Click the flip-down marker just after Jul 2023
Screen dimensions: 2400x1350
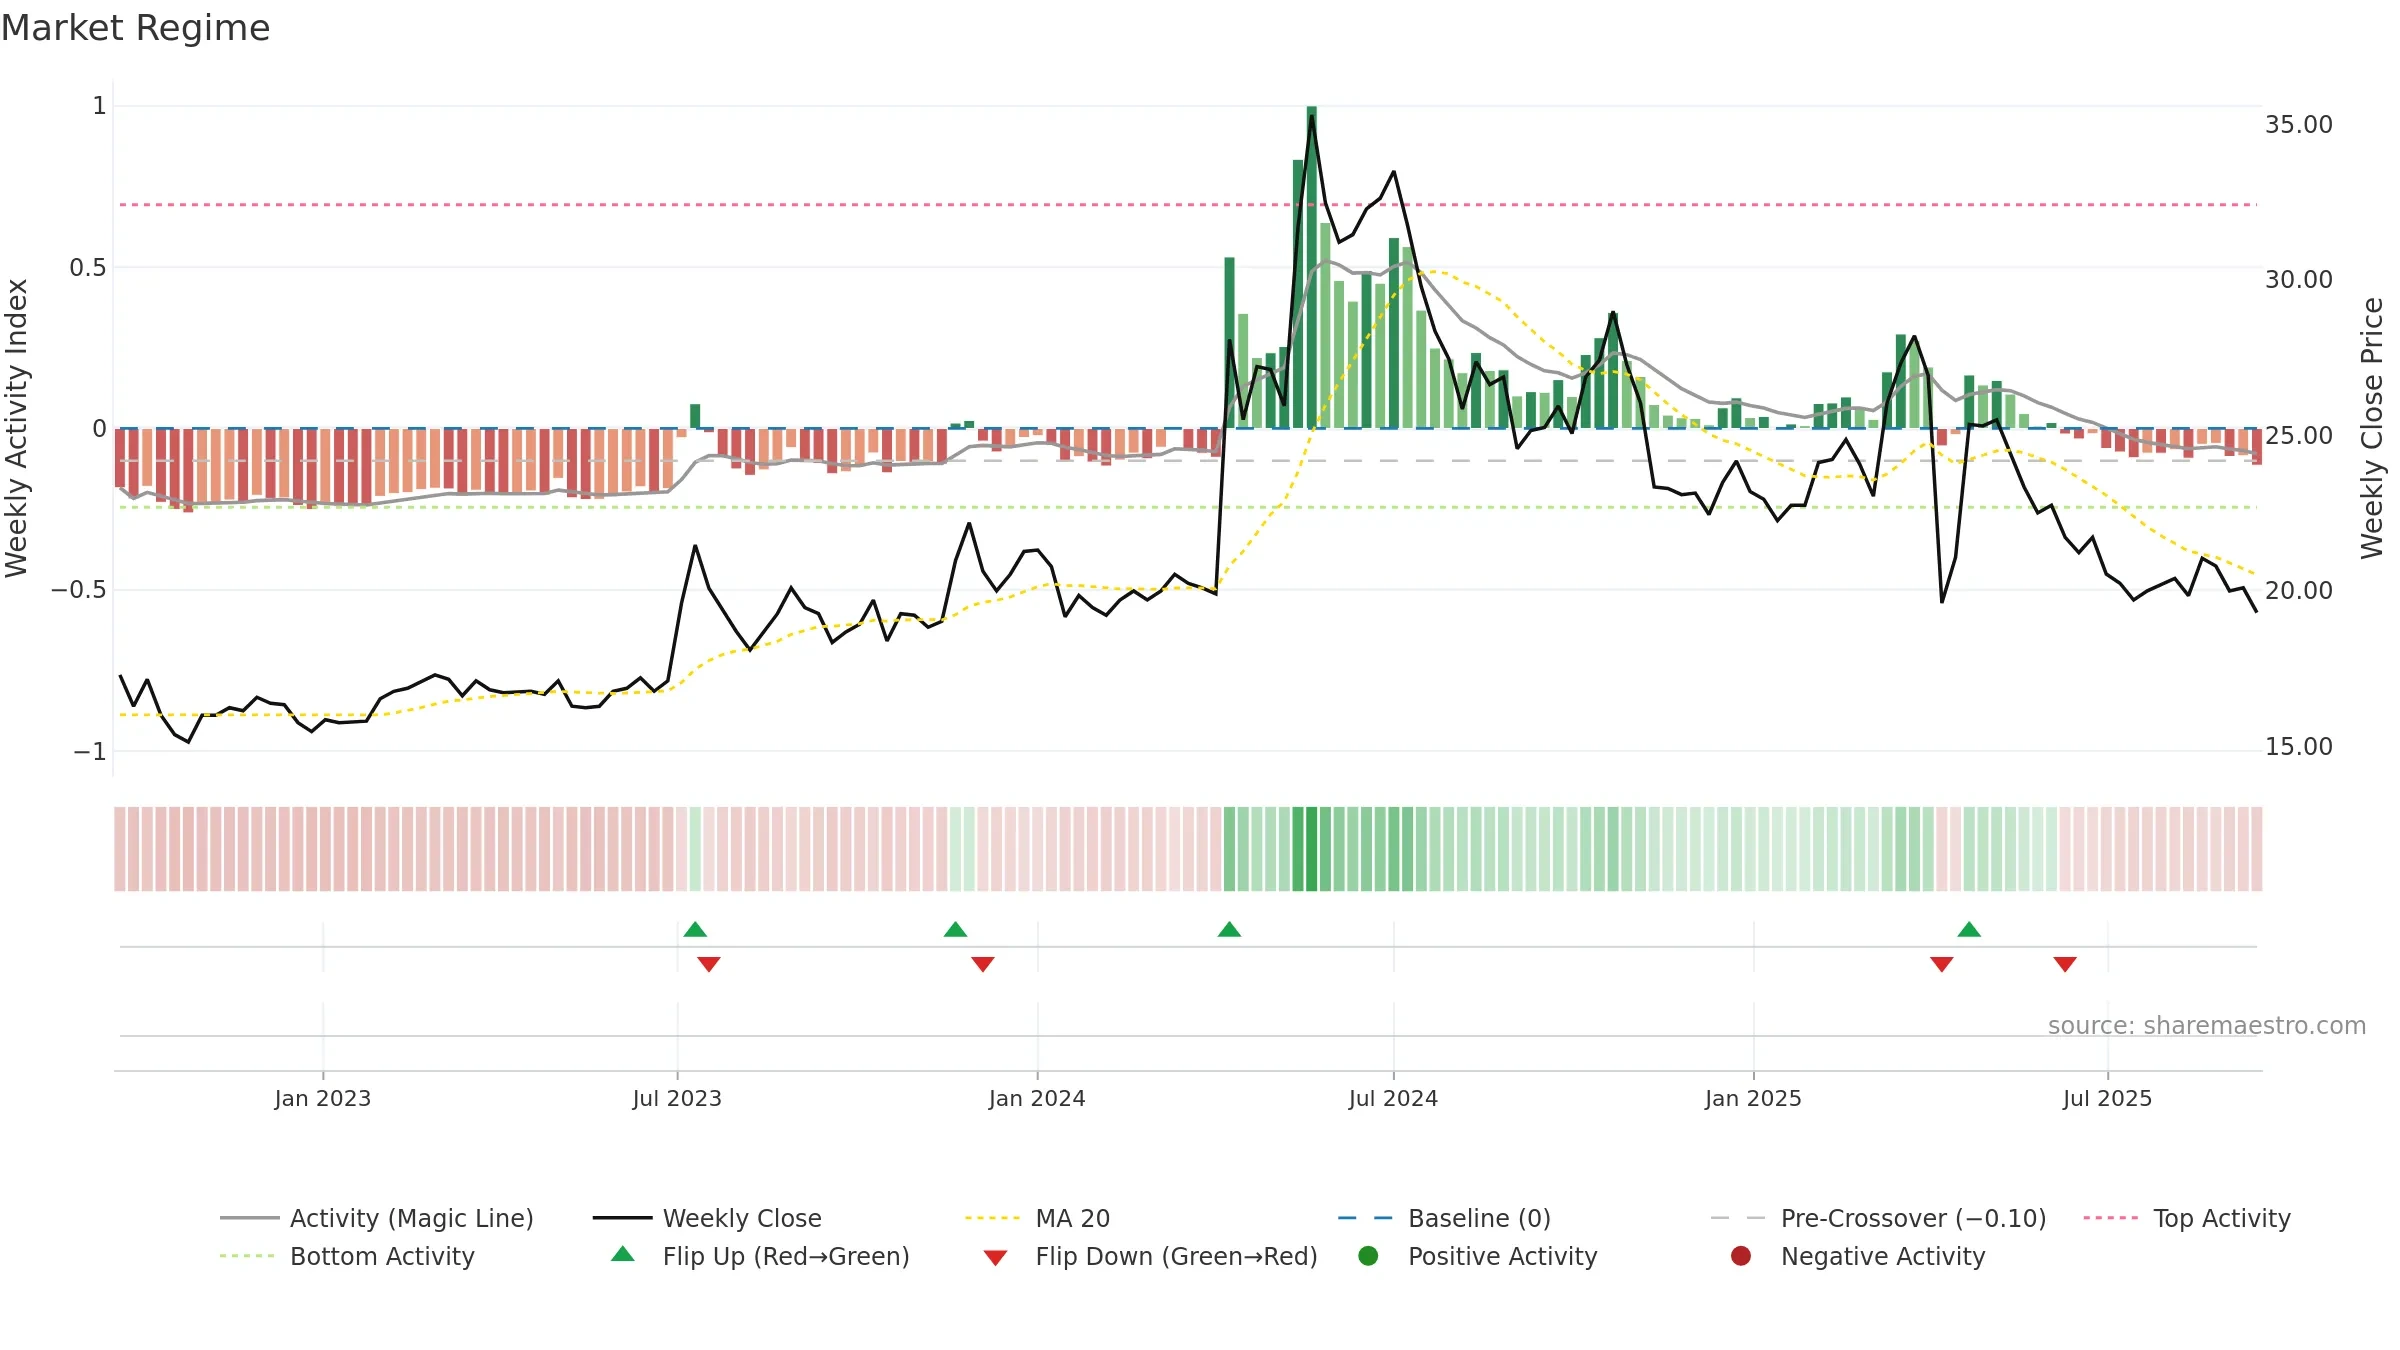pos(709,964)
